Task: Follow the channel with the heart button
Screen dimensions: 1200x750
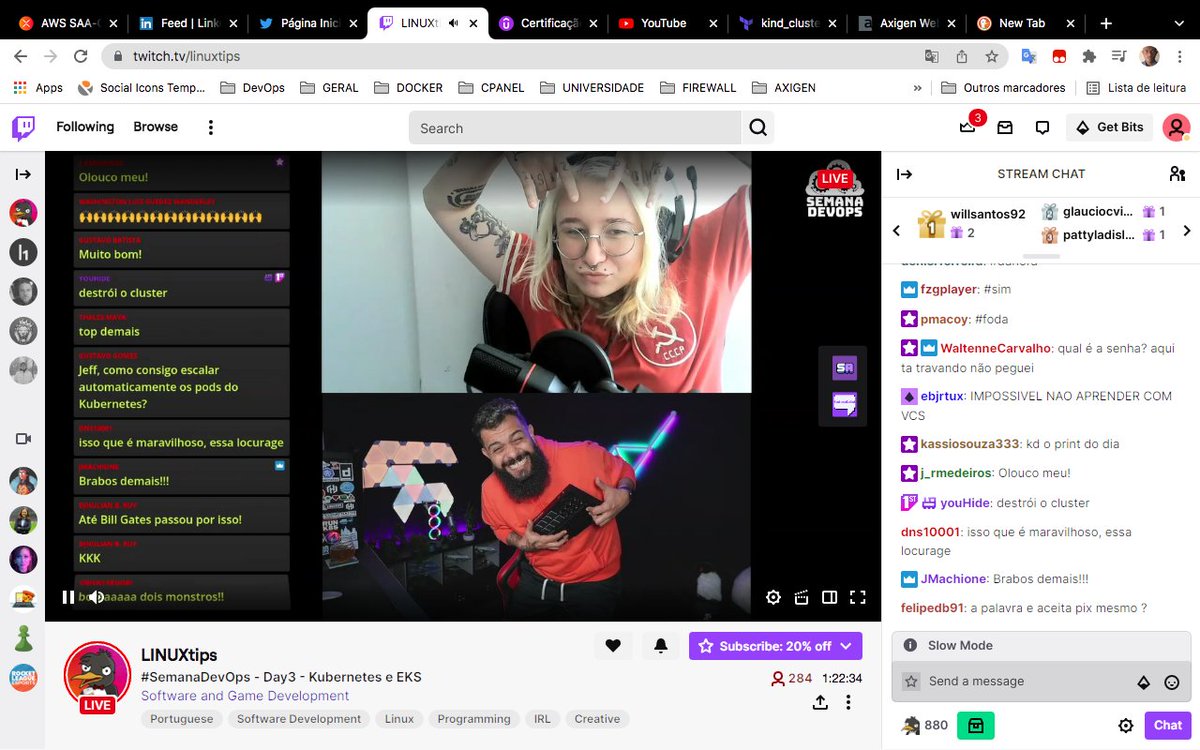Action: click(x=613, y=646)
